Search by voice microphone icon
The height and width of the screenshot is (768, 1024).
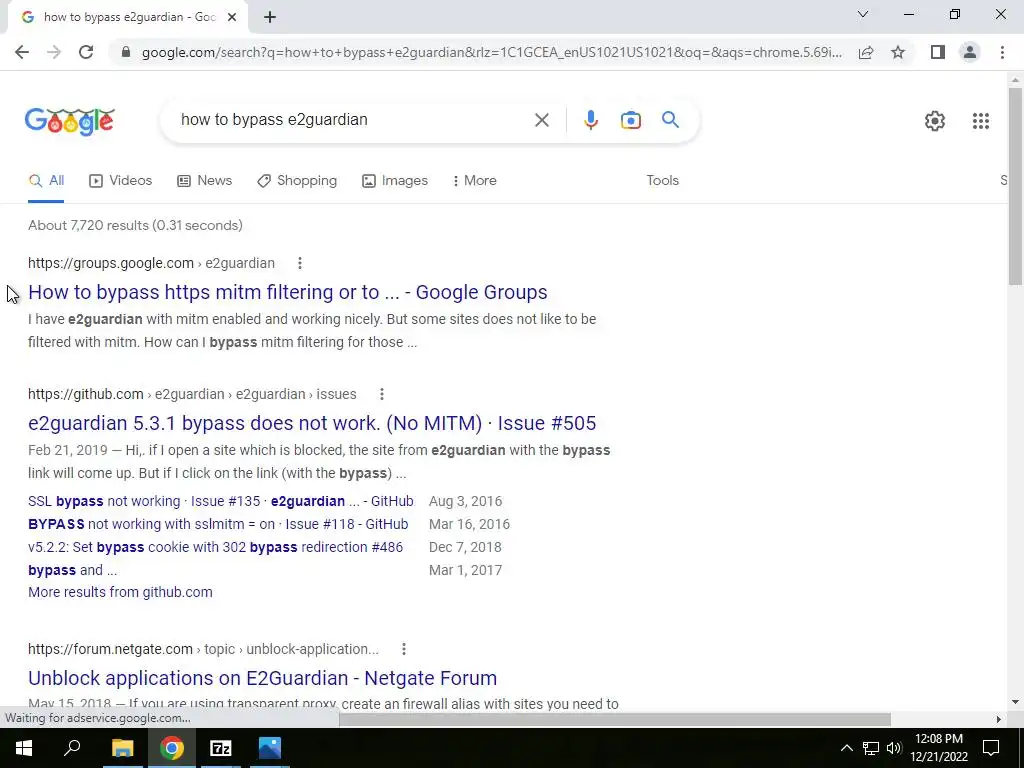590,120
